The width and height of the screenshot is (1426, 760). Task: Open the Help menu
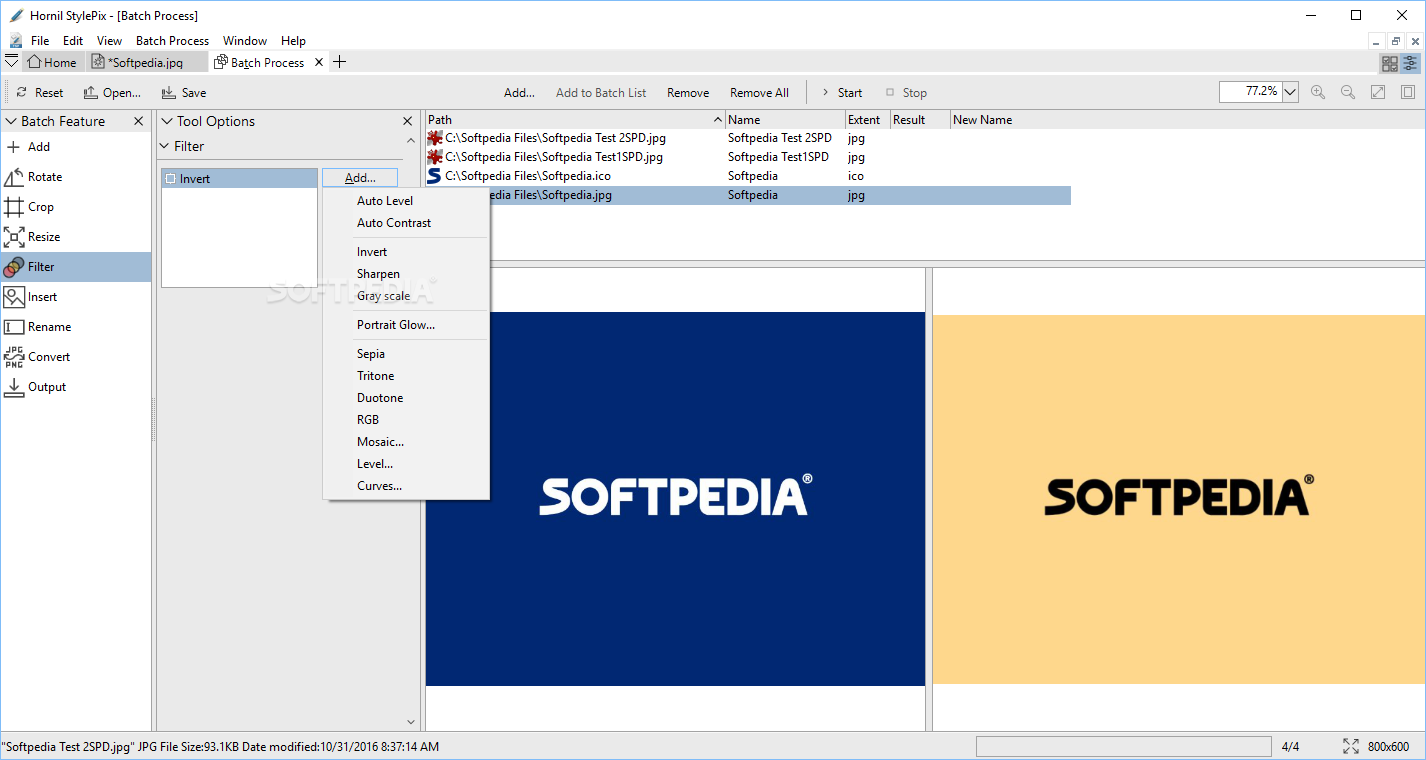point(293,41)
